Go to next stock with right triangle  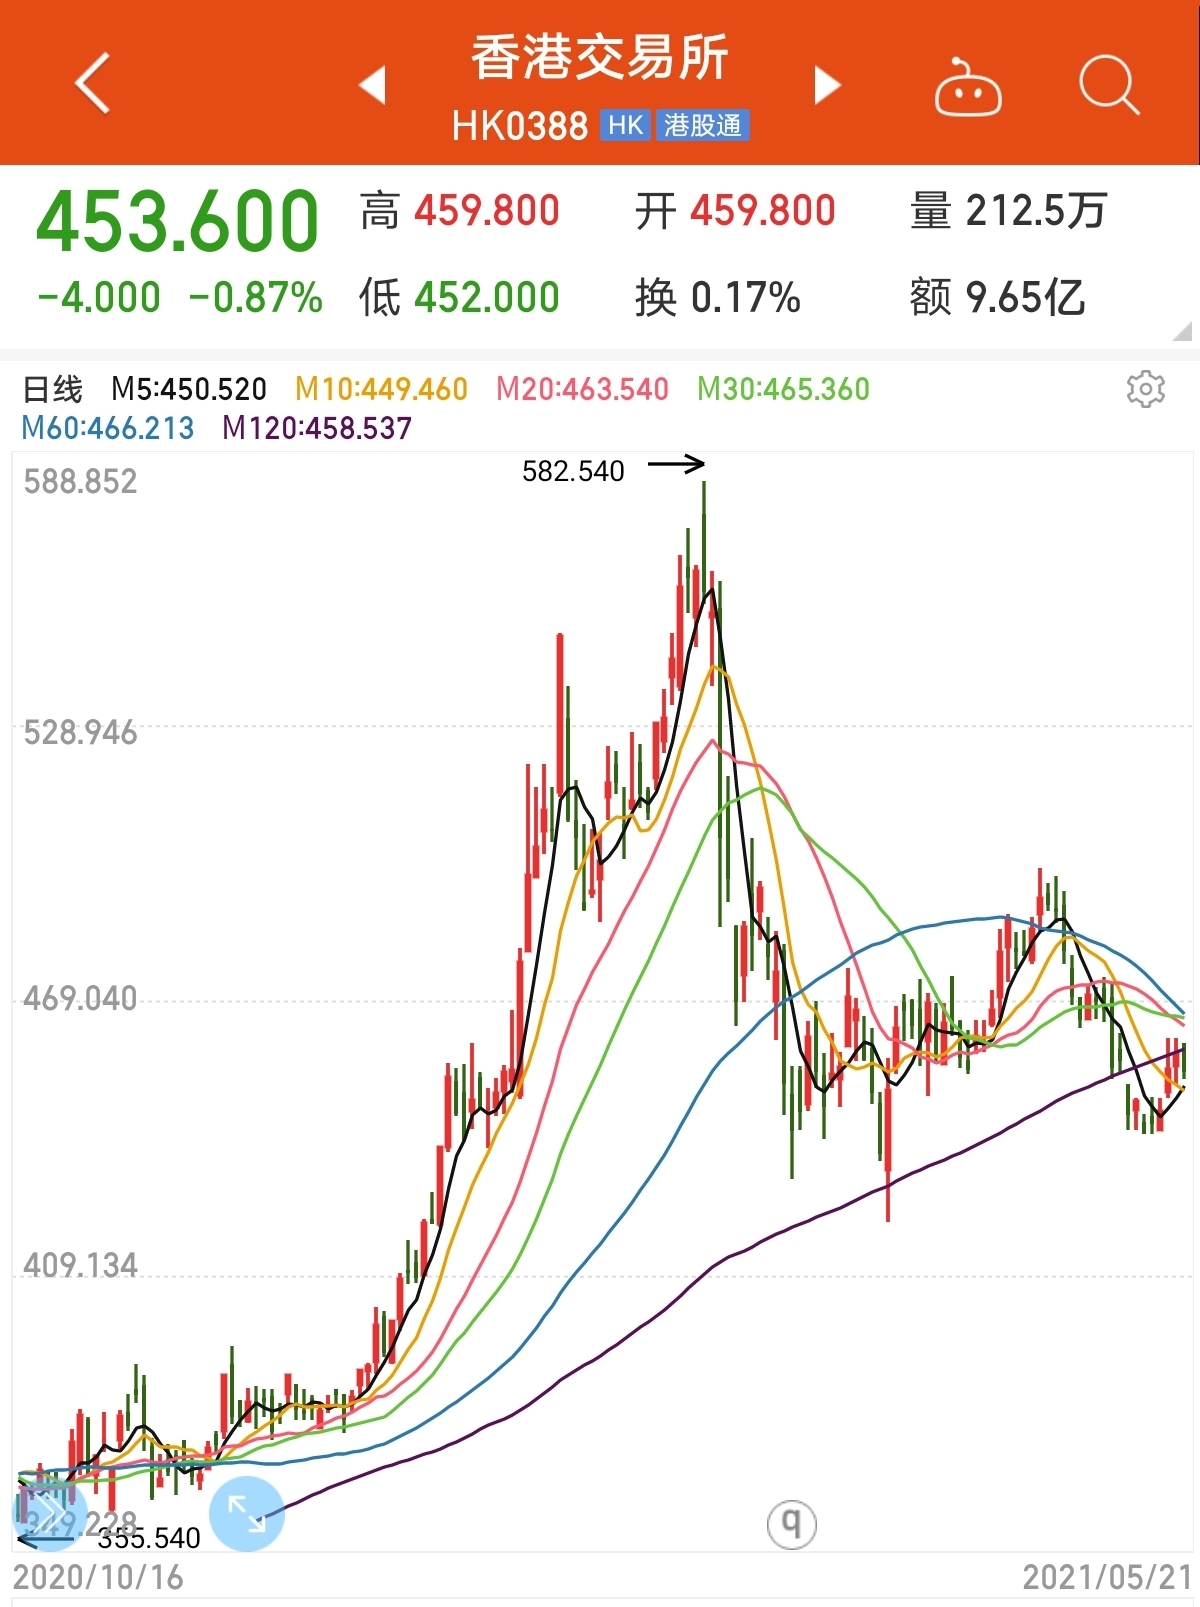827,85
